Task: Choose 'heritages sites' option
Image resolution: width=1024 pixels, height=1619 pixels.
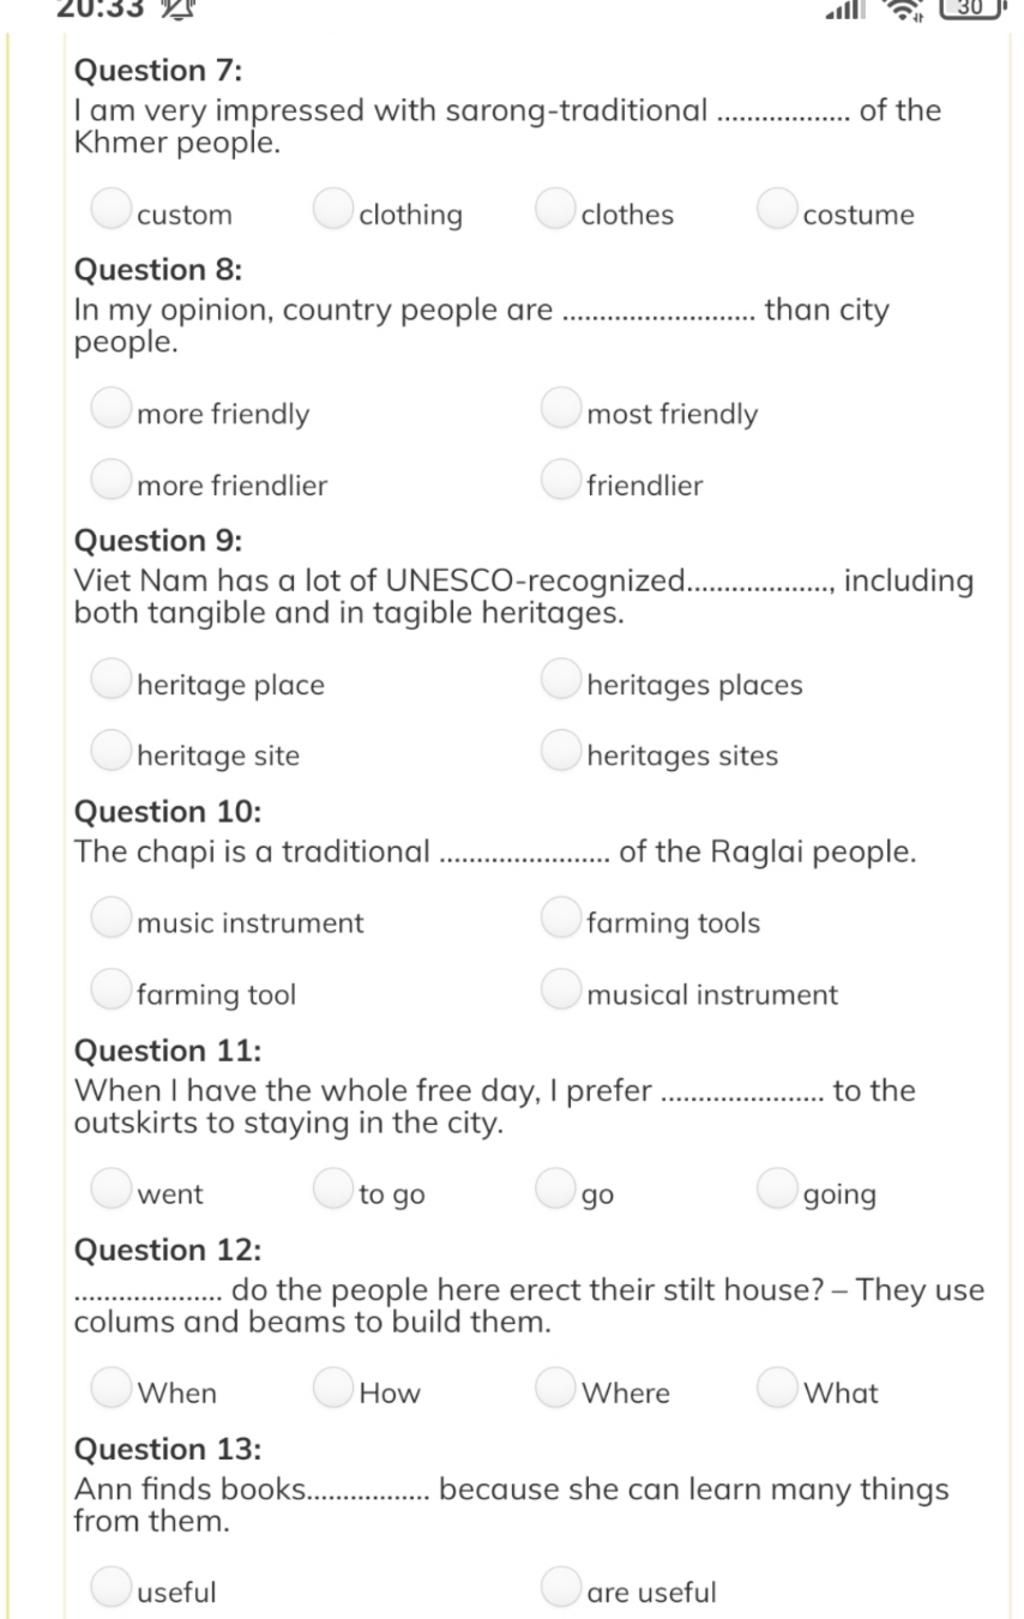Action: [x=561, y=750]
